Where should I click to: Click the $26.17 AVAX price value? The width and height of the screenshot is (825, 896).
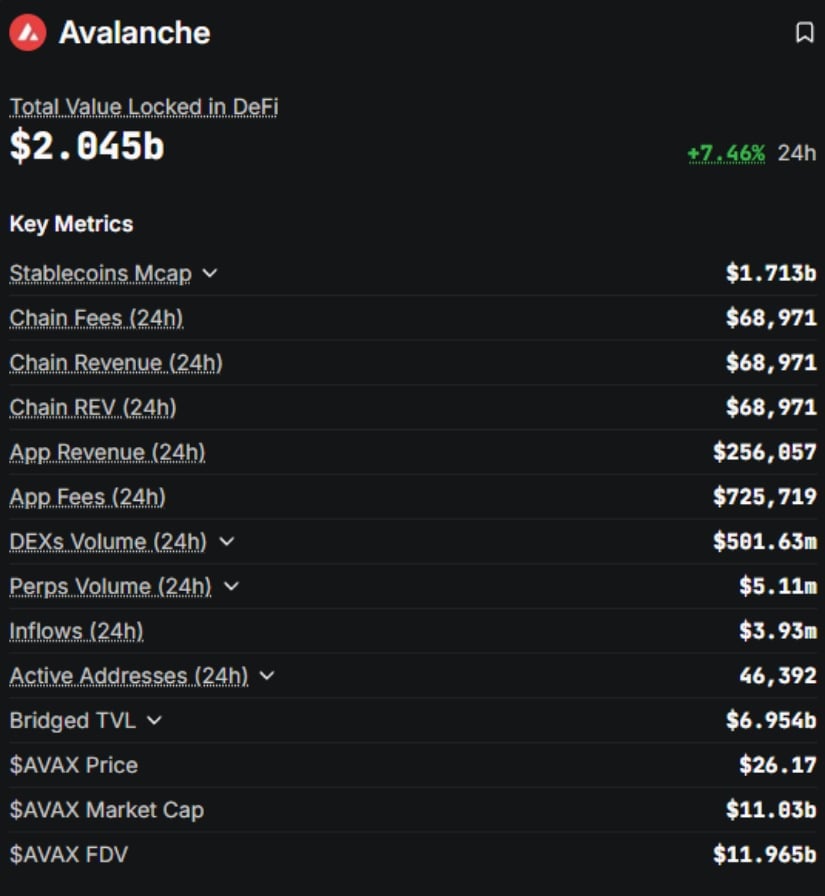click(778, 765)
